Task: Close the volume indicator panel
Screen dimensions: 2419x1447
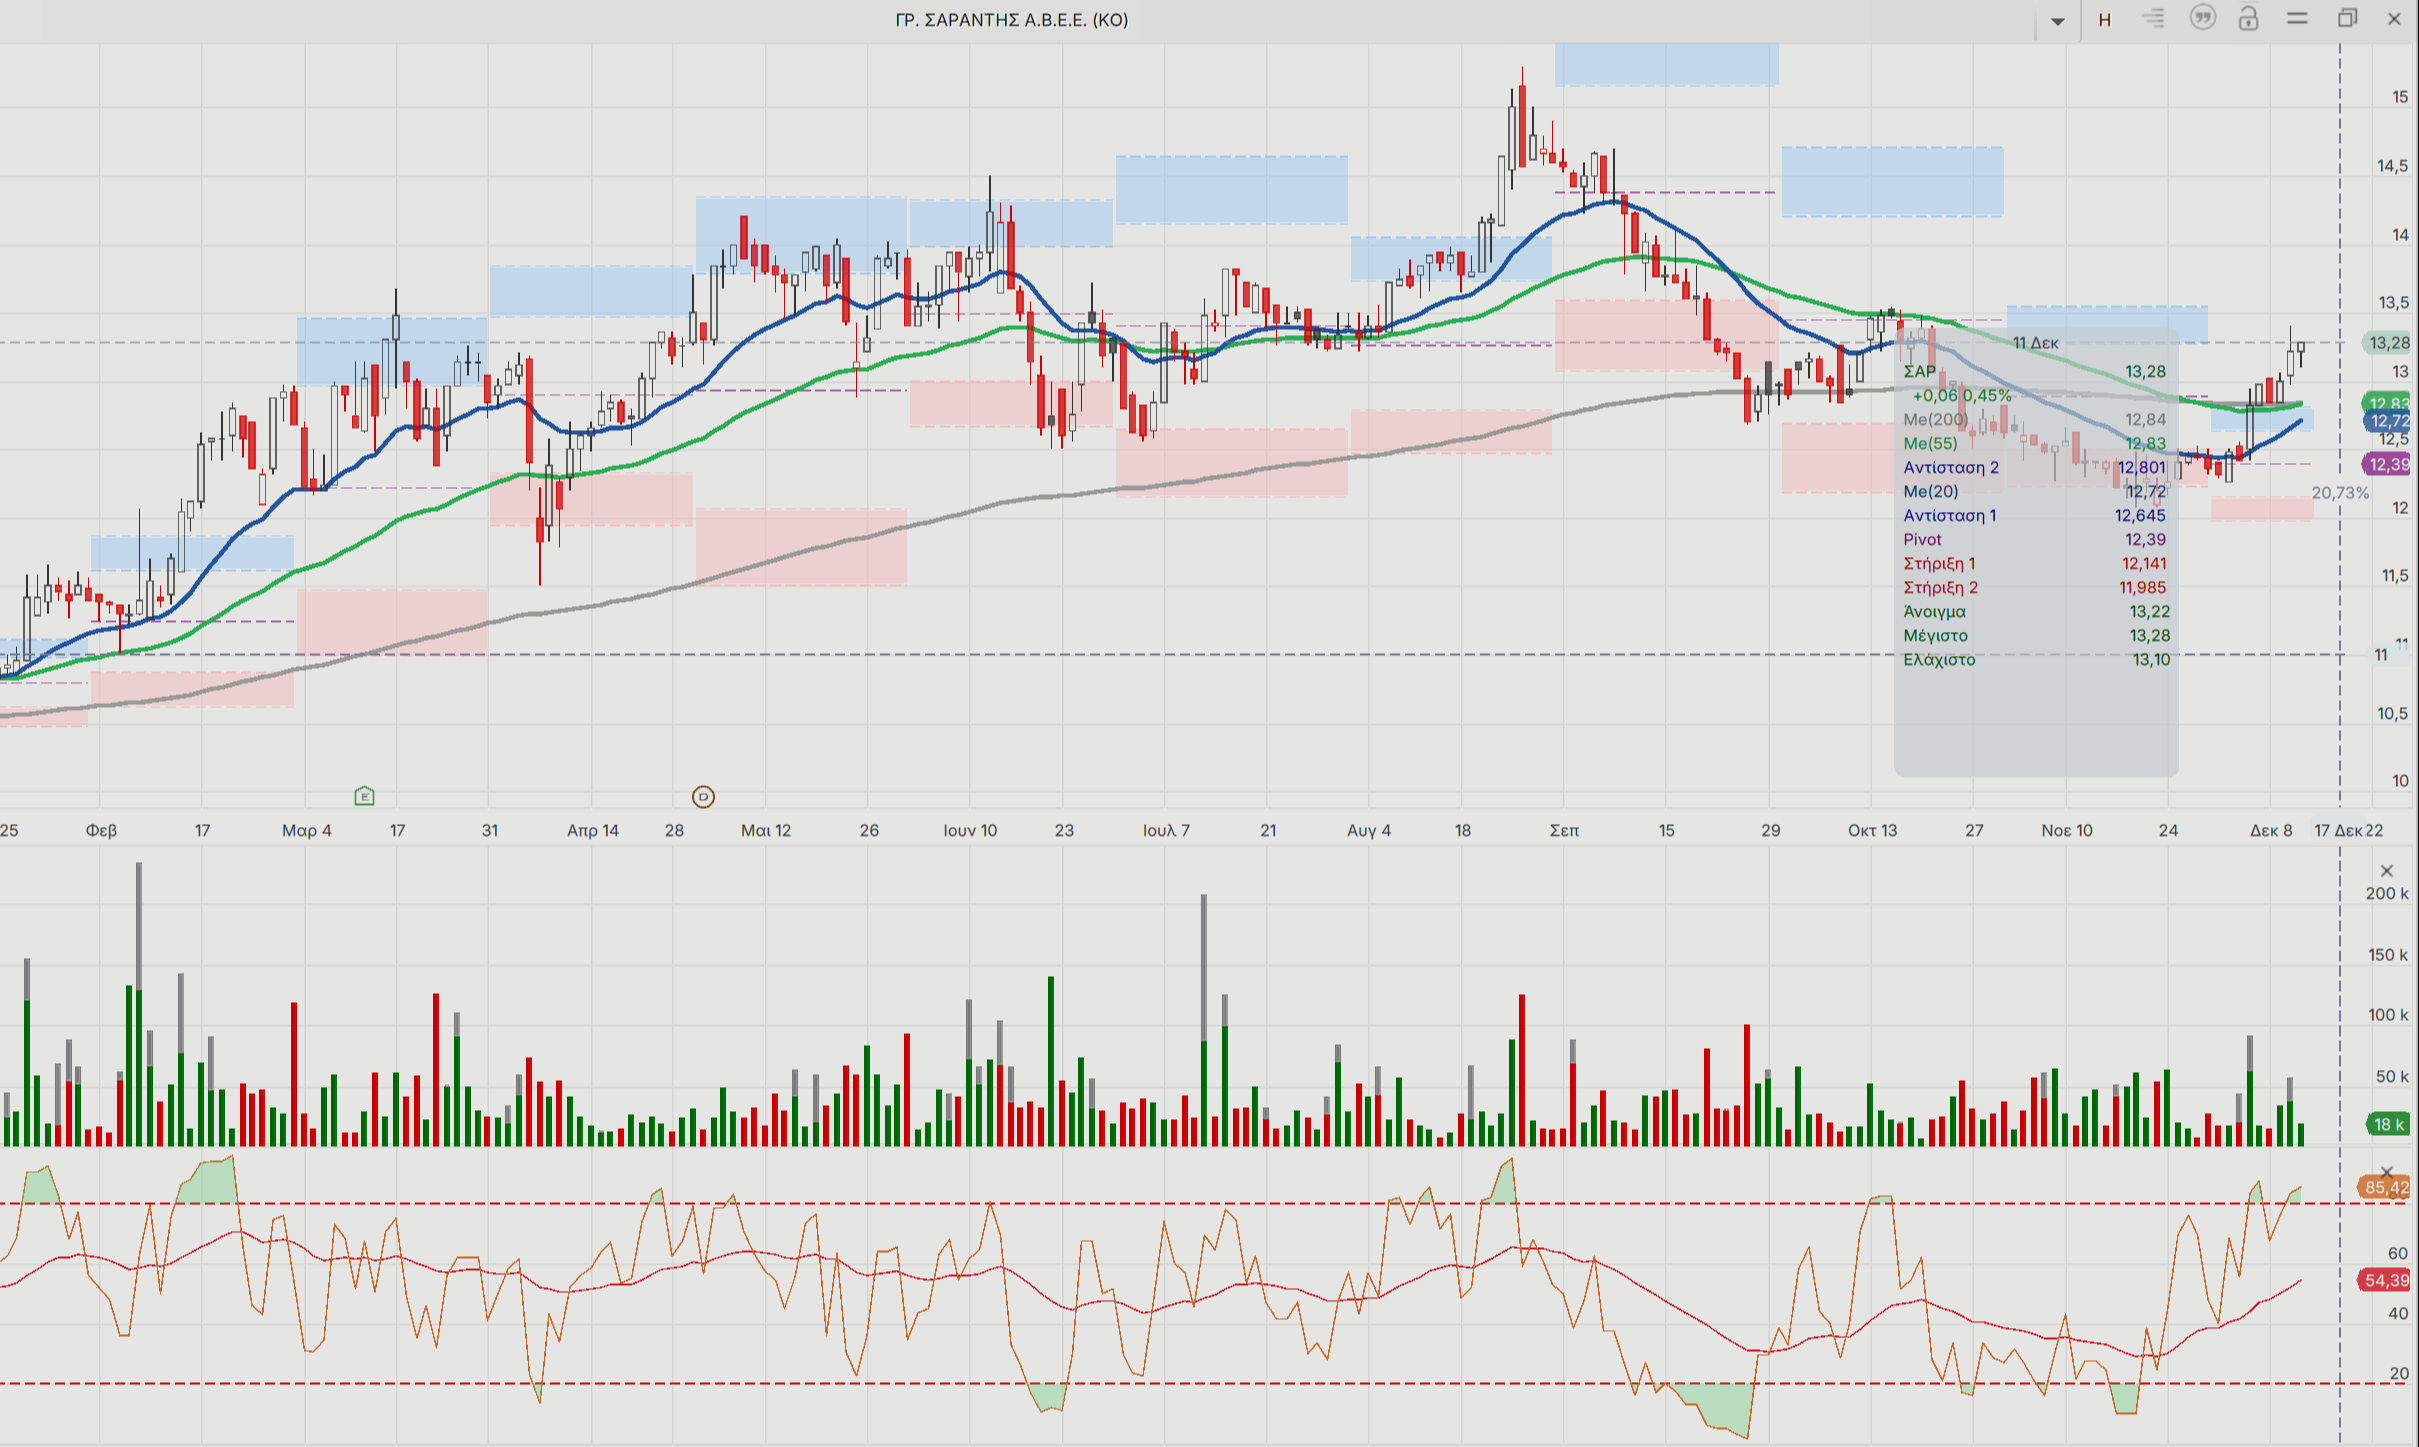Action: (x=2387, y=871)
